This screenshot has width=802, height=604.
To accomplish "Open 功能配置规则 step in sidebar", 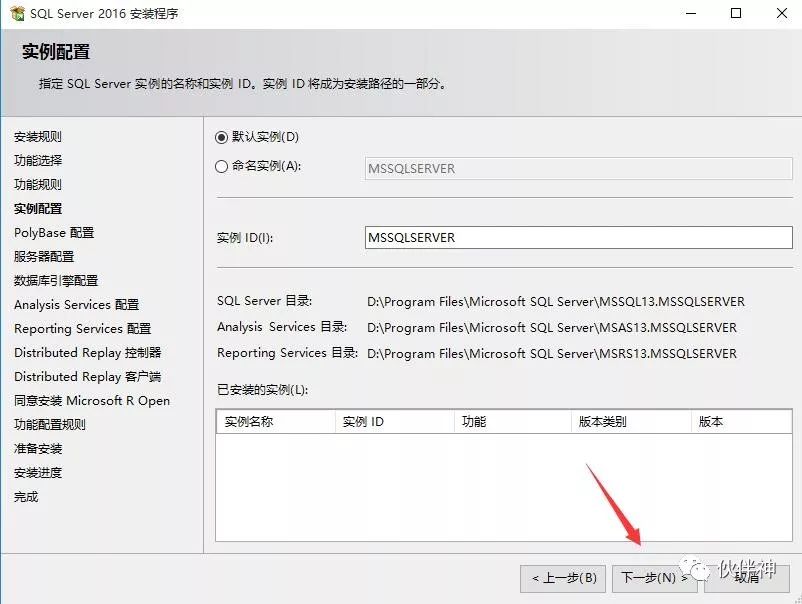I will (x=50, y=424).
